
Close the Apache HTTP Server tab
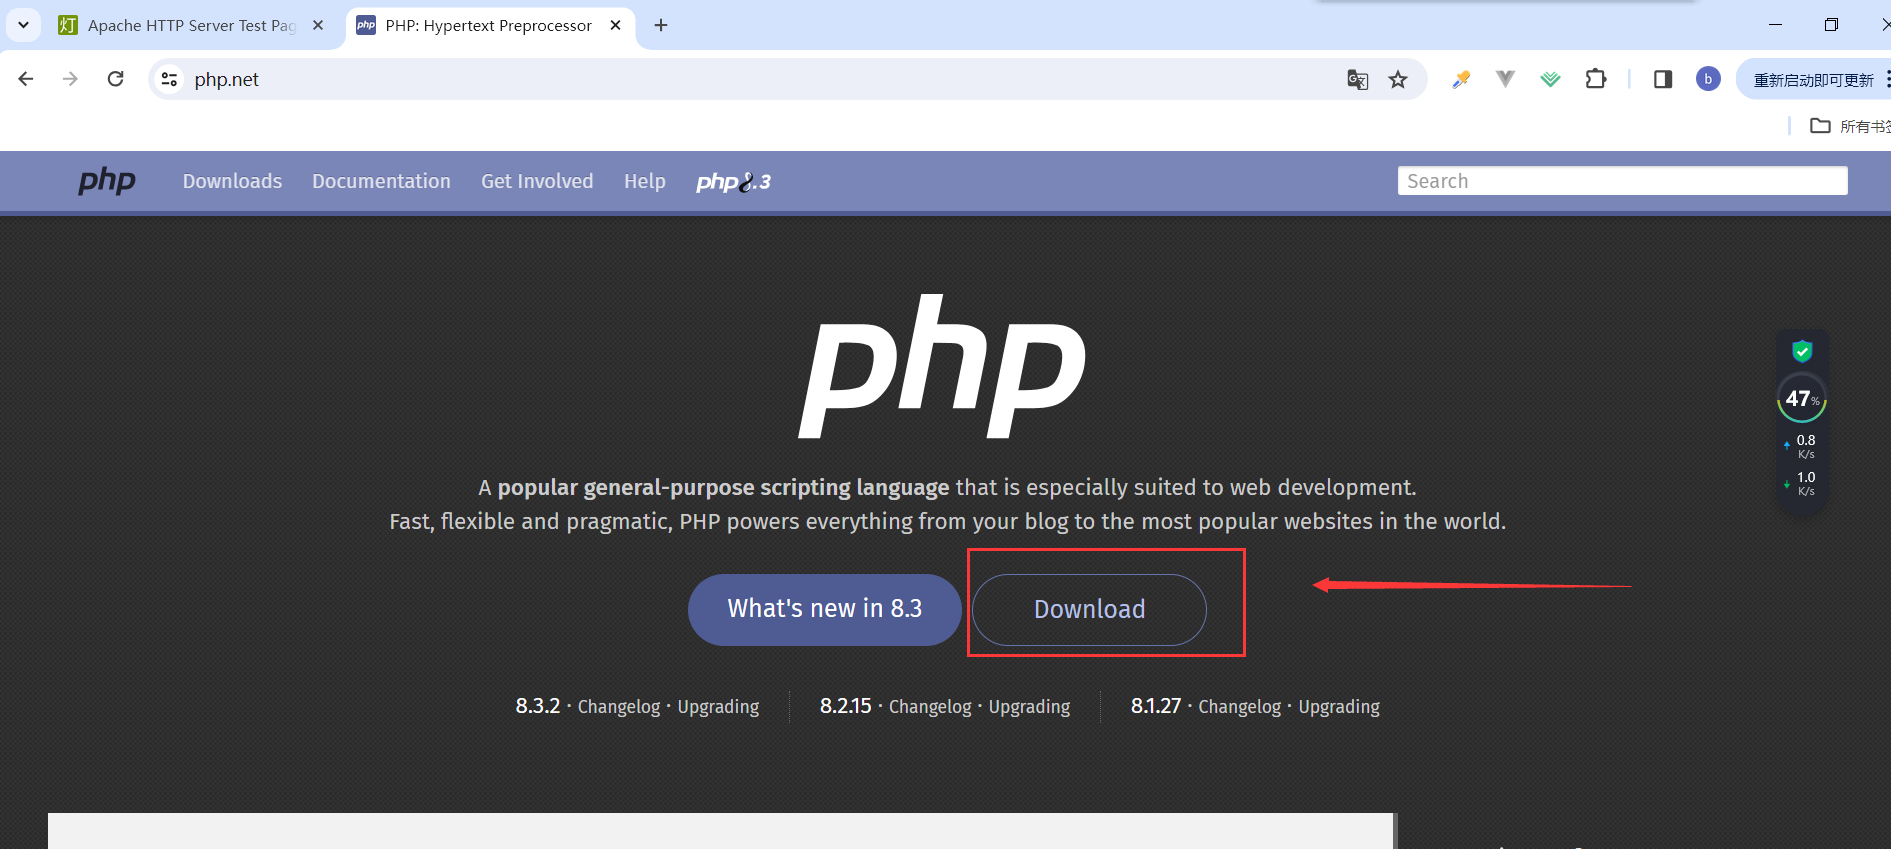tap(318, 25)
